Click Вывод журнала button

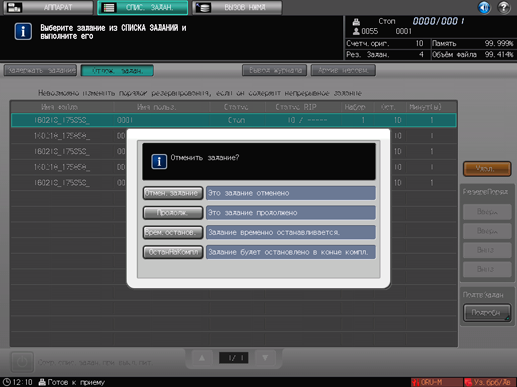275,70
